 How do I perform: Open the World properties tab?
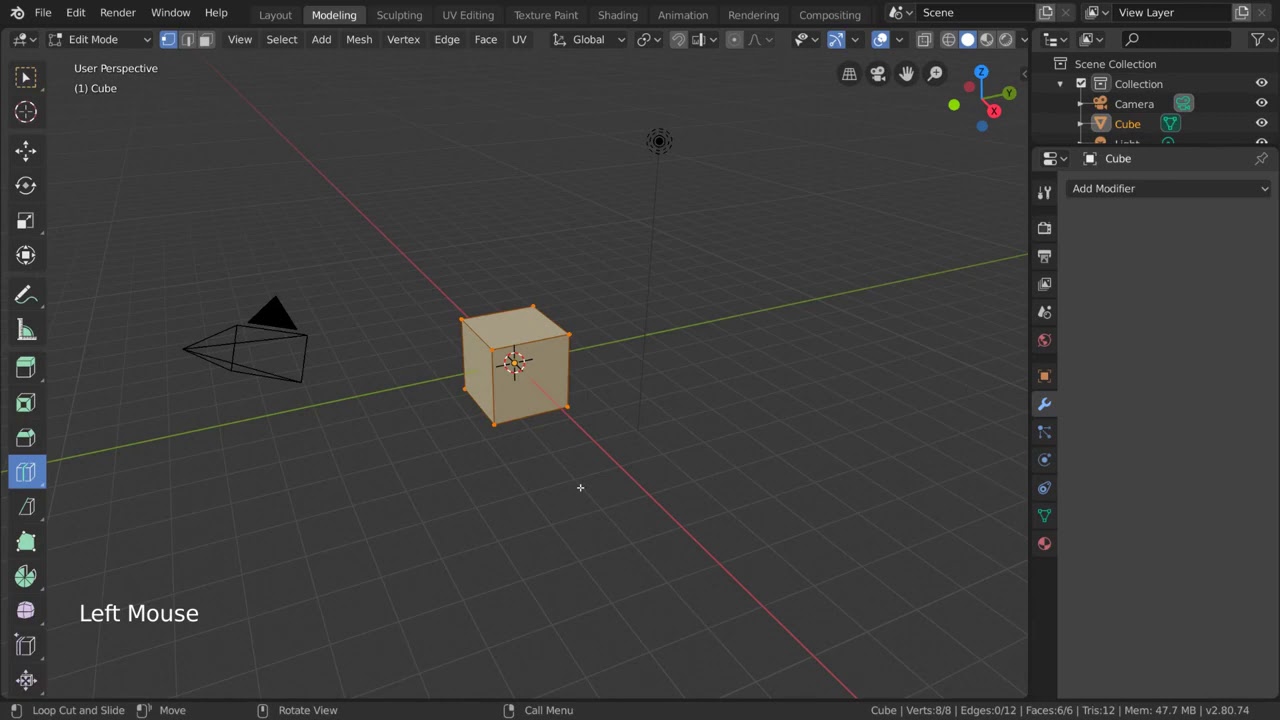click(x=1044, y=340)
